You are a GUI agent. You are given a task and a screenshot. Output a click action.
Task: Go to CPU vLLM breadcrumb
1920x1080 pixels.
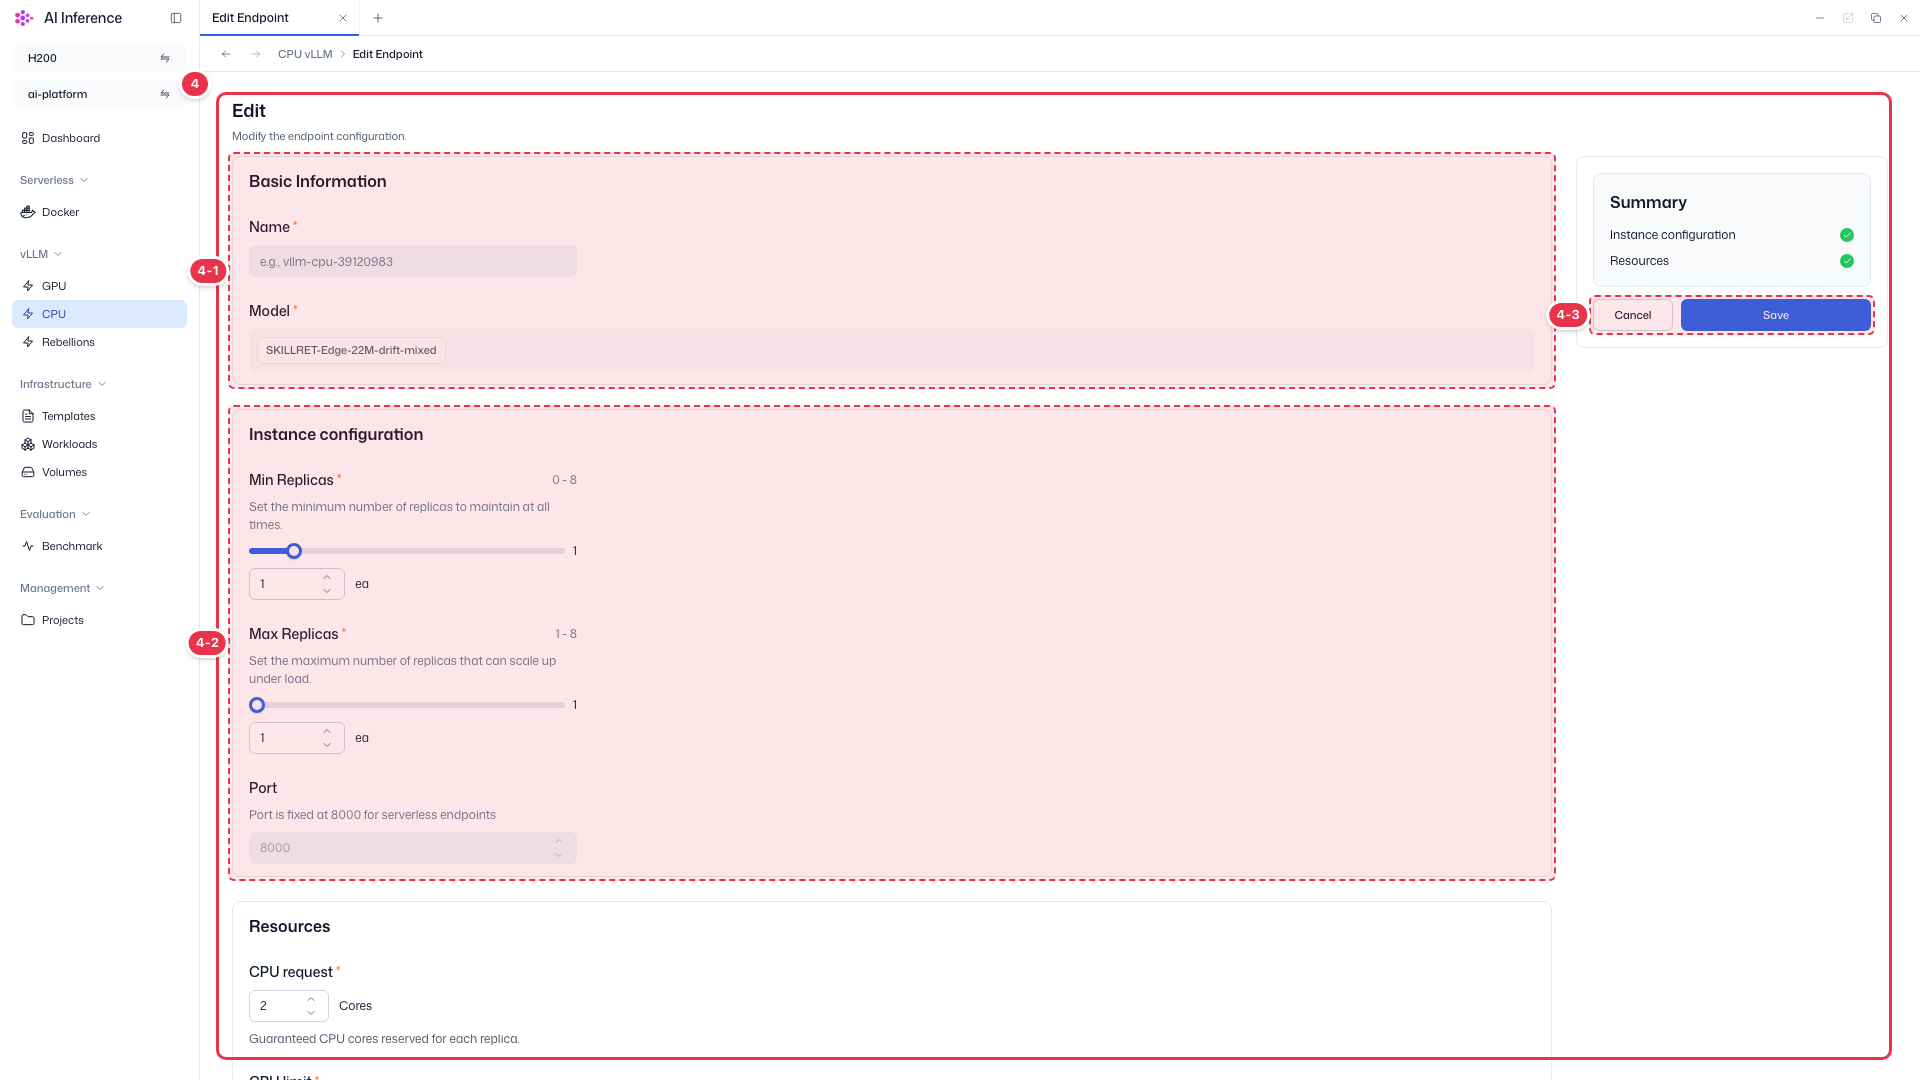pyautogui.click(x=305, y=54)
